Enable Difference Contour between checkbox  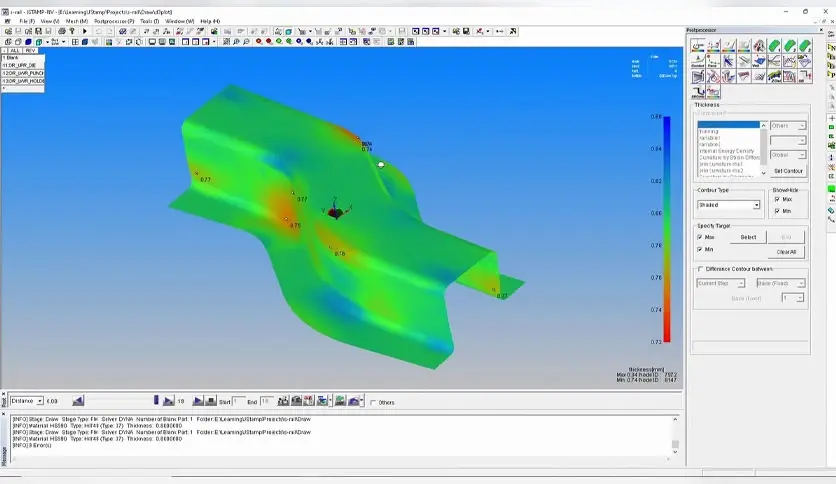pos(700,269)
